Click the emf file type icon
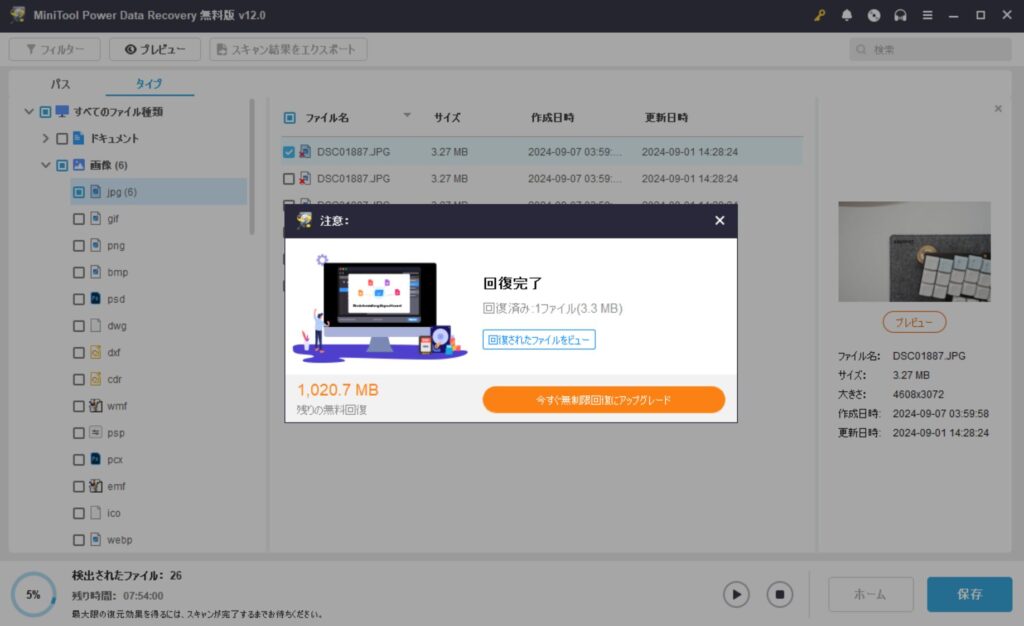Image resolution: width=1024 pixels, height=626 pixels. 95,486
